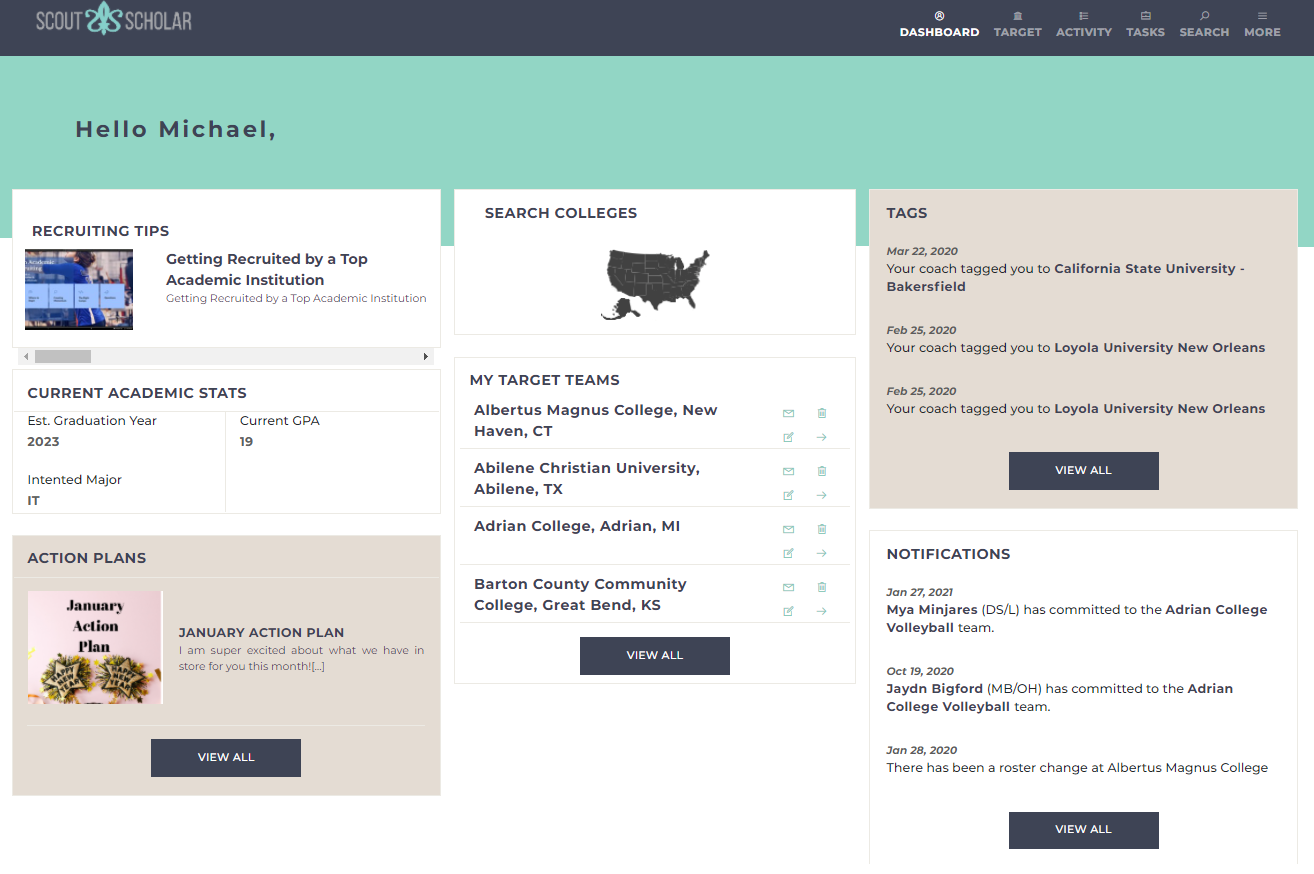Email Barton County Community College via envelope icon

pyautogui.click(x=788, y=587)
